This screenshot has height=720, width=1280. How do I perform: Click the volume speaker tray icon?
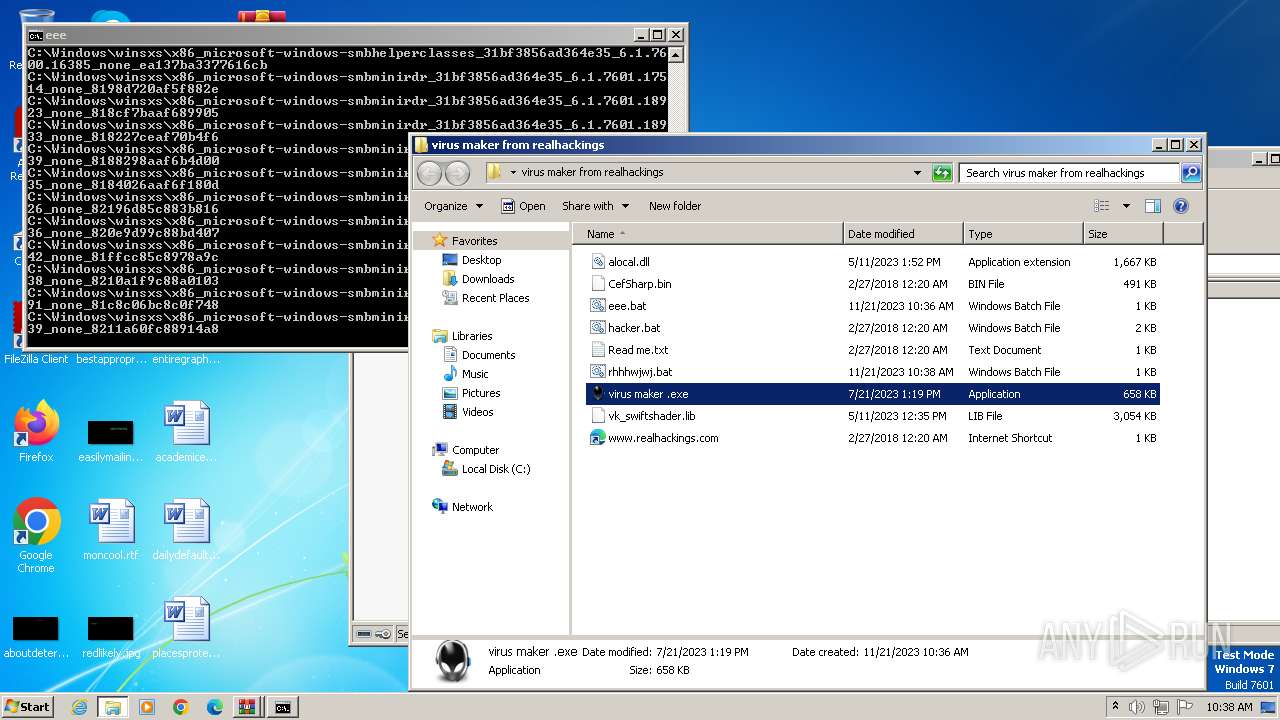coord(1137,706)
